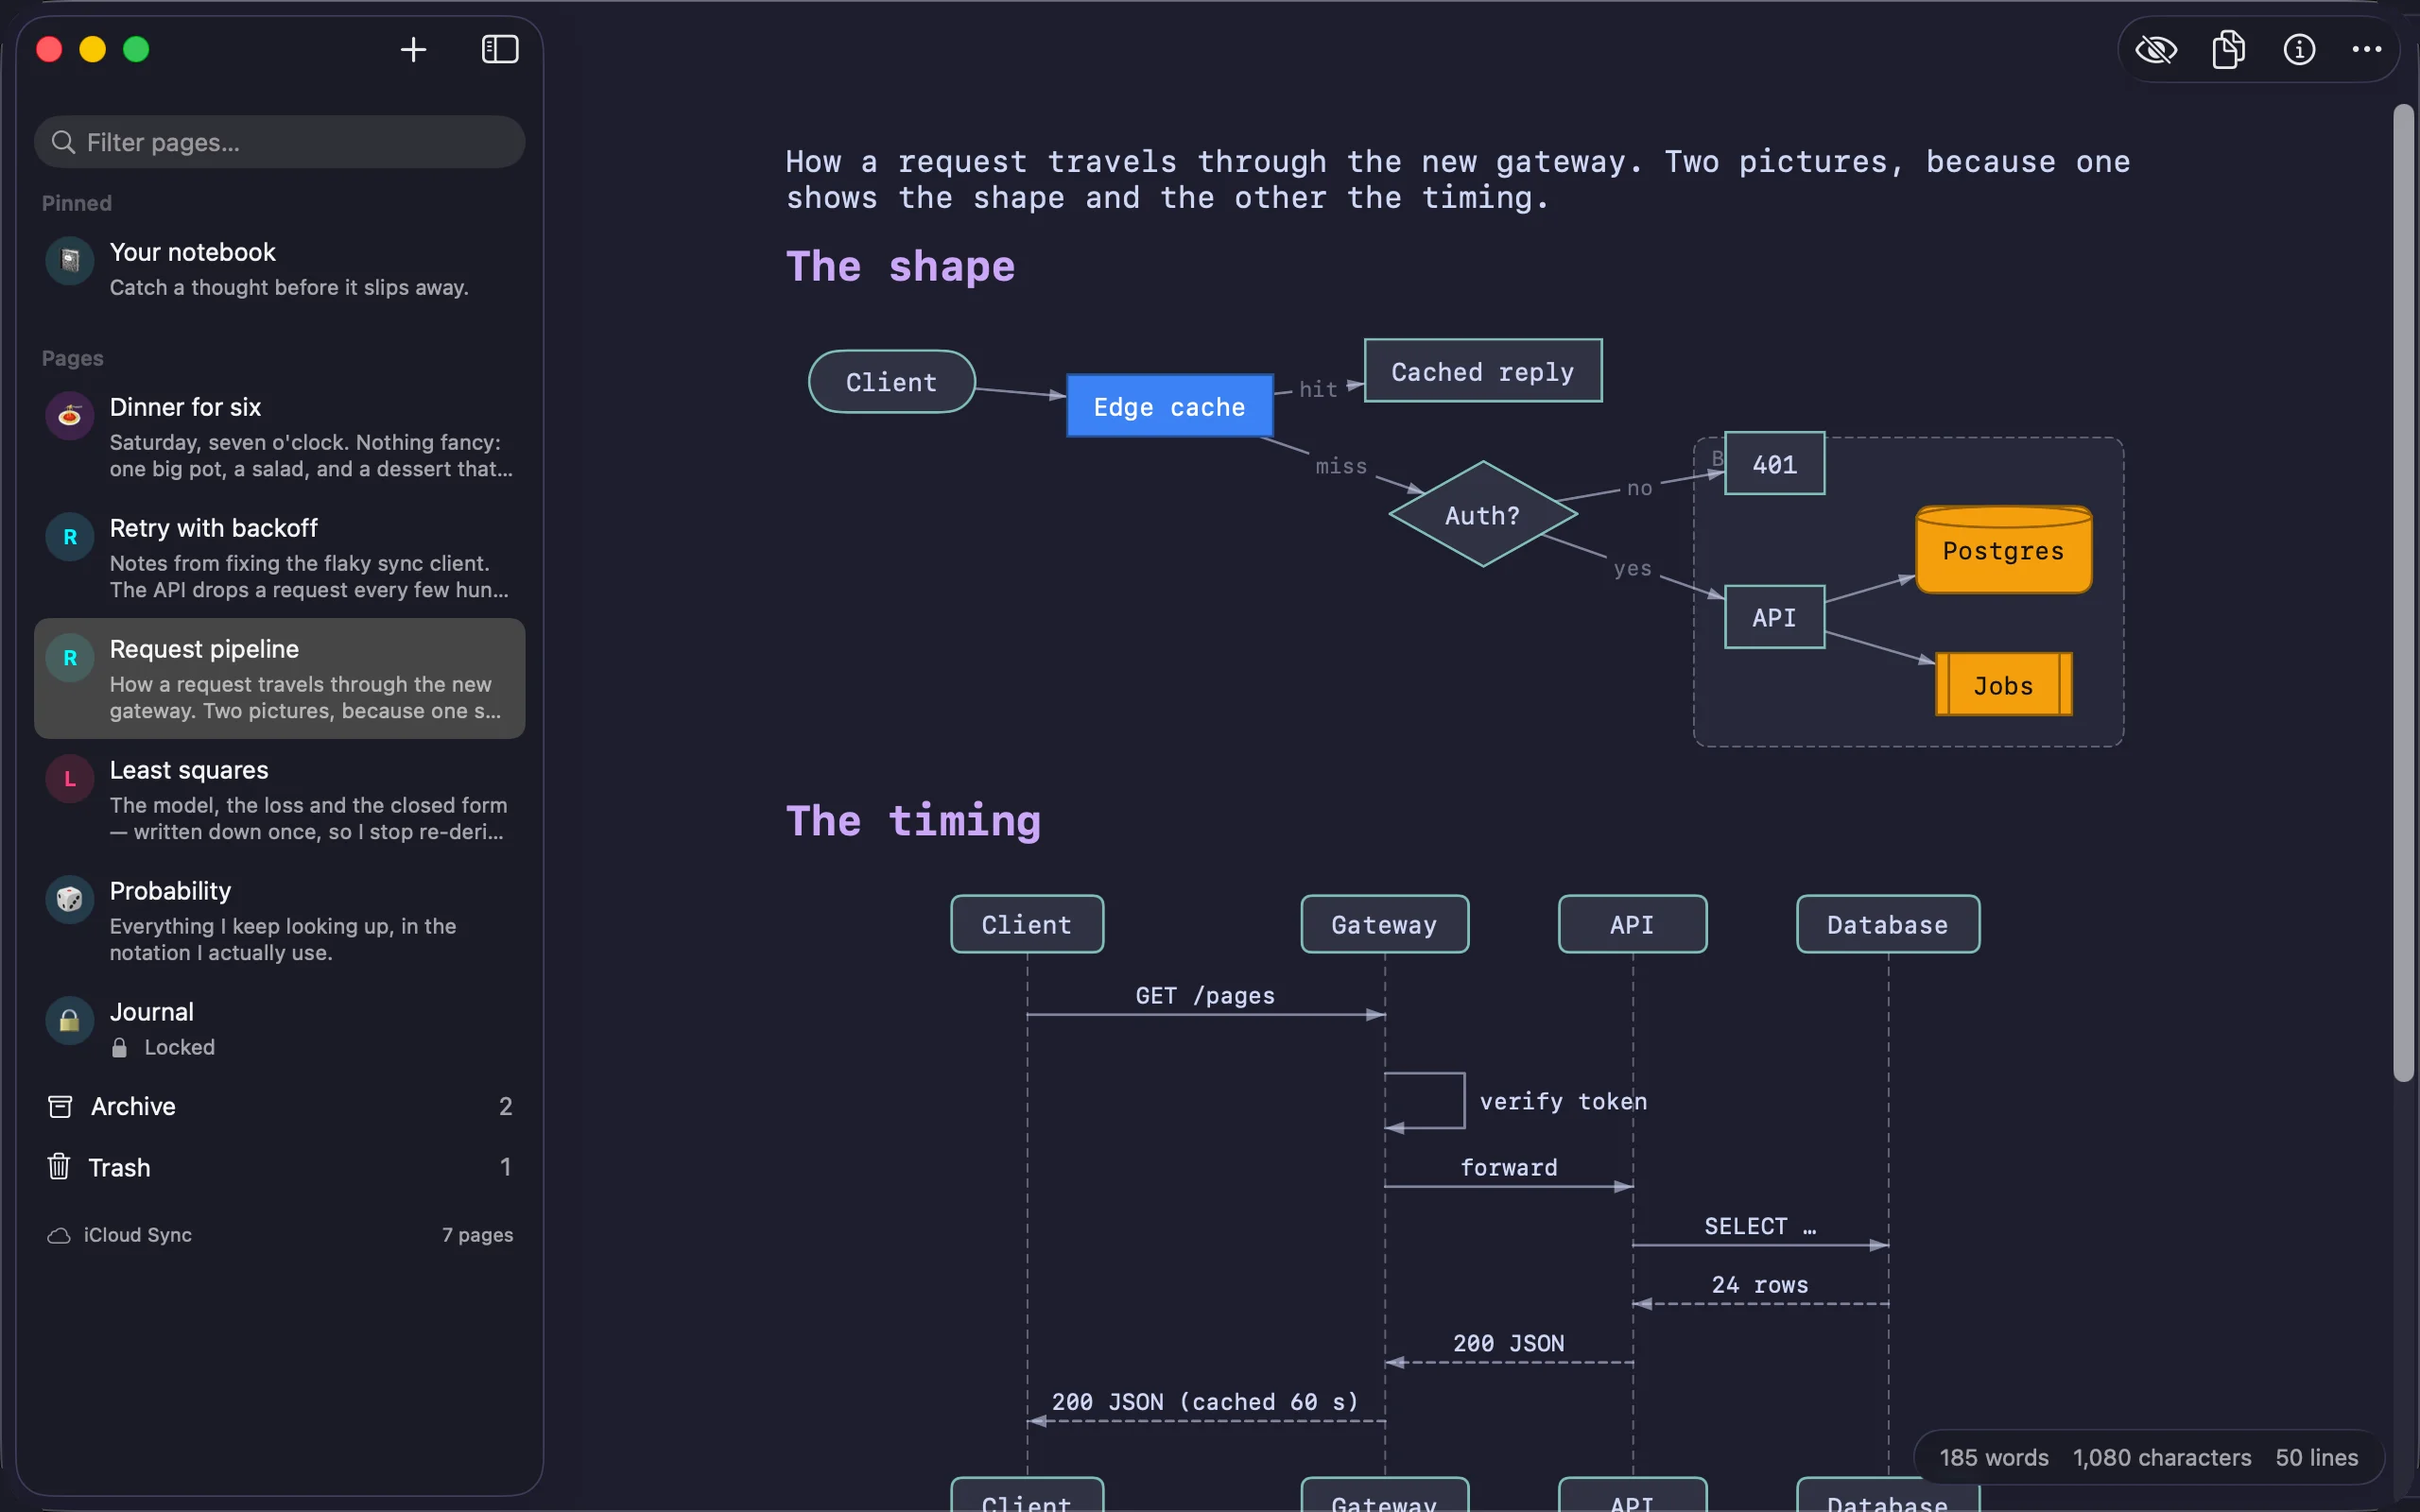Click the search magnifier icon
The height and width of the screenshot is (1512, 2420).
point(63,142)
